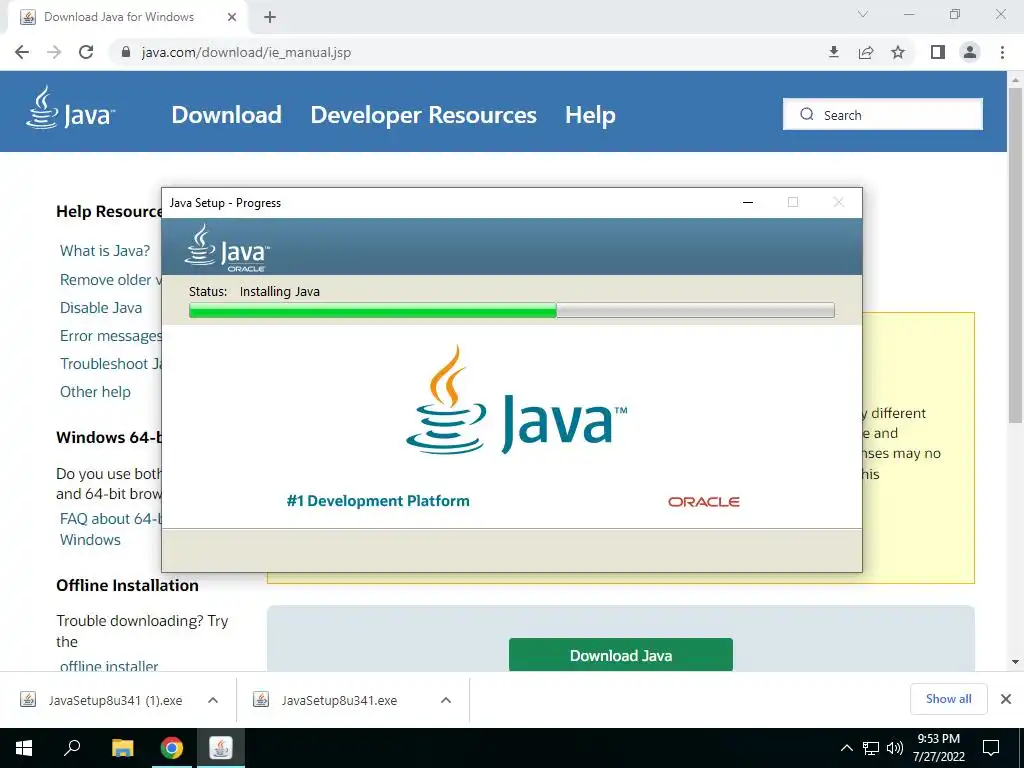Screen dimensions: 1024x768
Task: Click the Oracle logo in the installer
Action: coord(703,502)
